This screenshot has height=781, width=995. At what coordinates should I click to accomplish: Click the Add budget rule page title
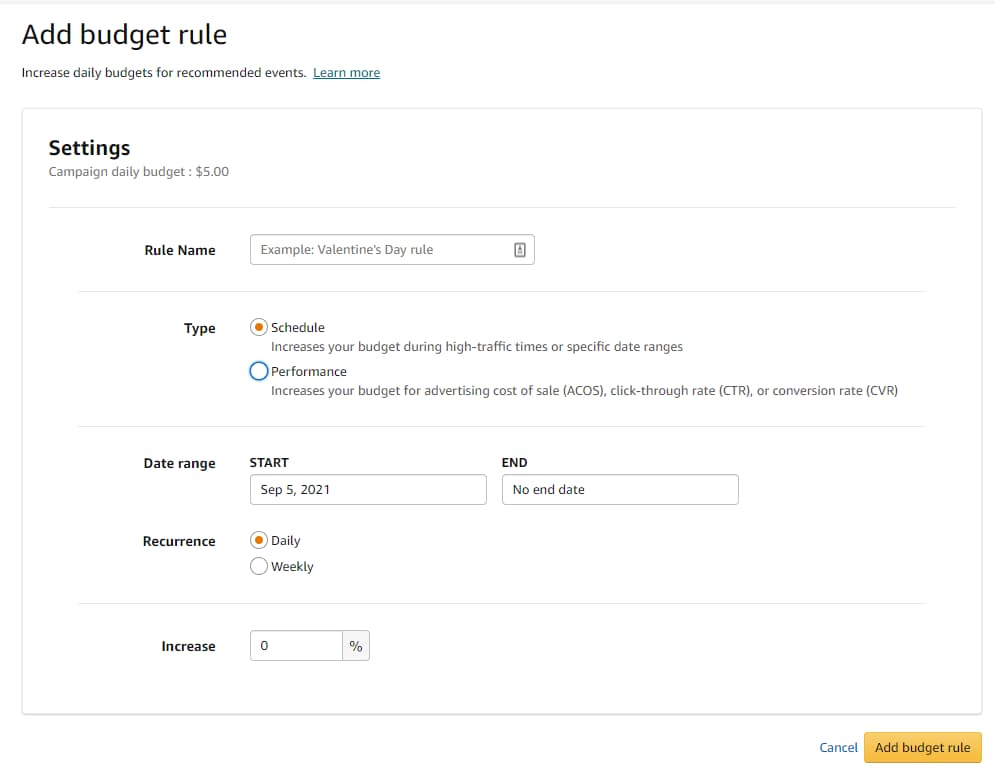click(x=124, y=35)
